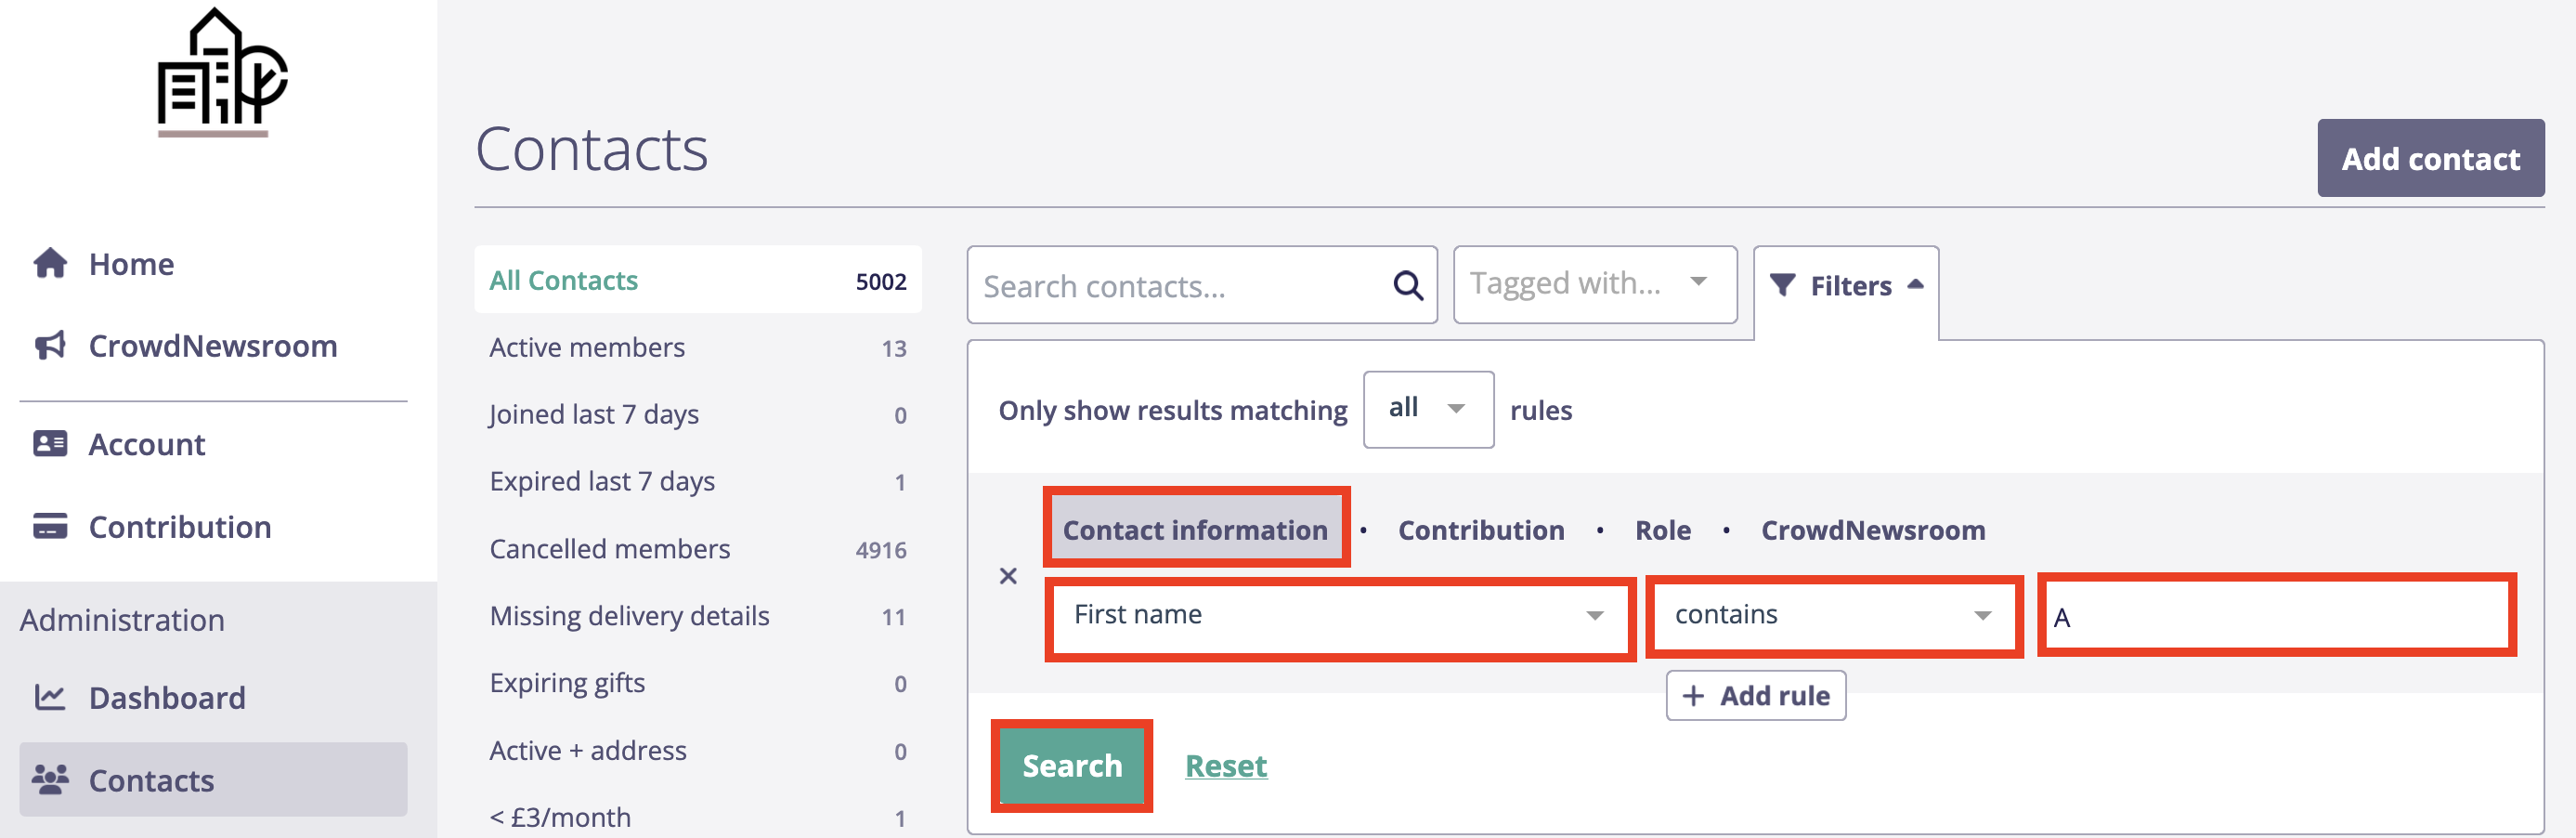The height and width of the screenshot is (838, 2576).
Task: Focus the filter value text field
Action: pyautogui.click(x=2276, y=617)
